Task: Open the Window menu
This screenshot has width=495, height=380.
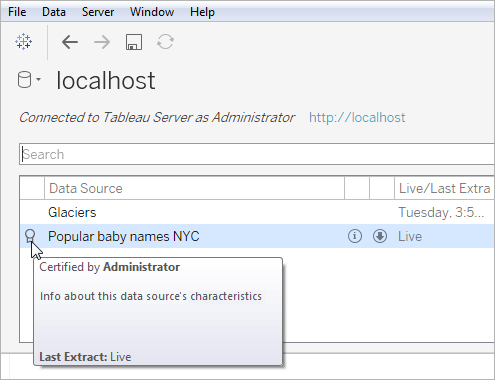Action: (x=152, y=12)
